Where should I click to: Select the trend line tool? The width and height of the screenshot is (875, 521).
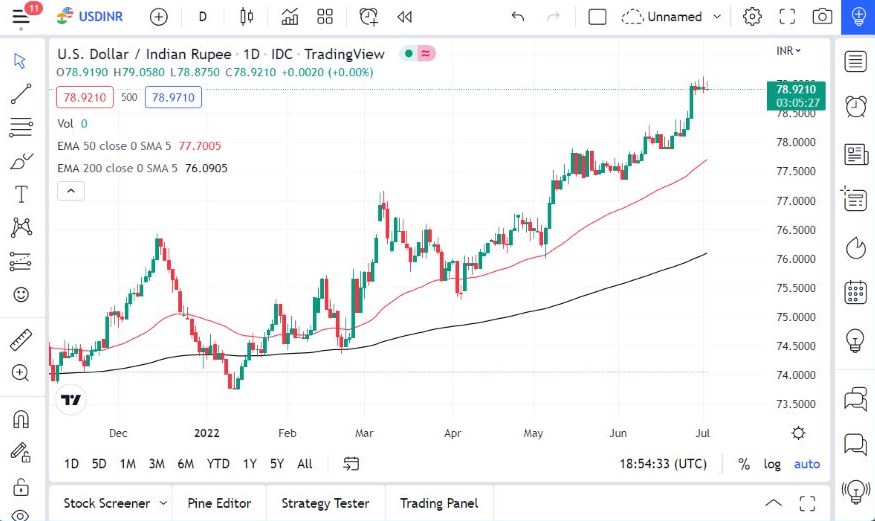click(21, 94)
